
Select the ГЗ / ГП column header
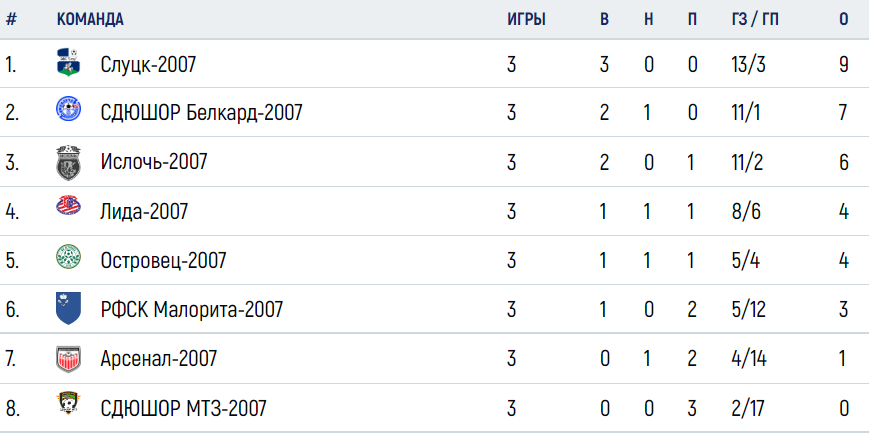[x=755, y=19]
